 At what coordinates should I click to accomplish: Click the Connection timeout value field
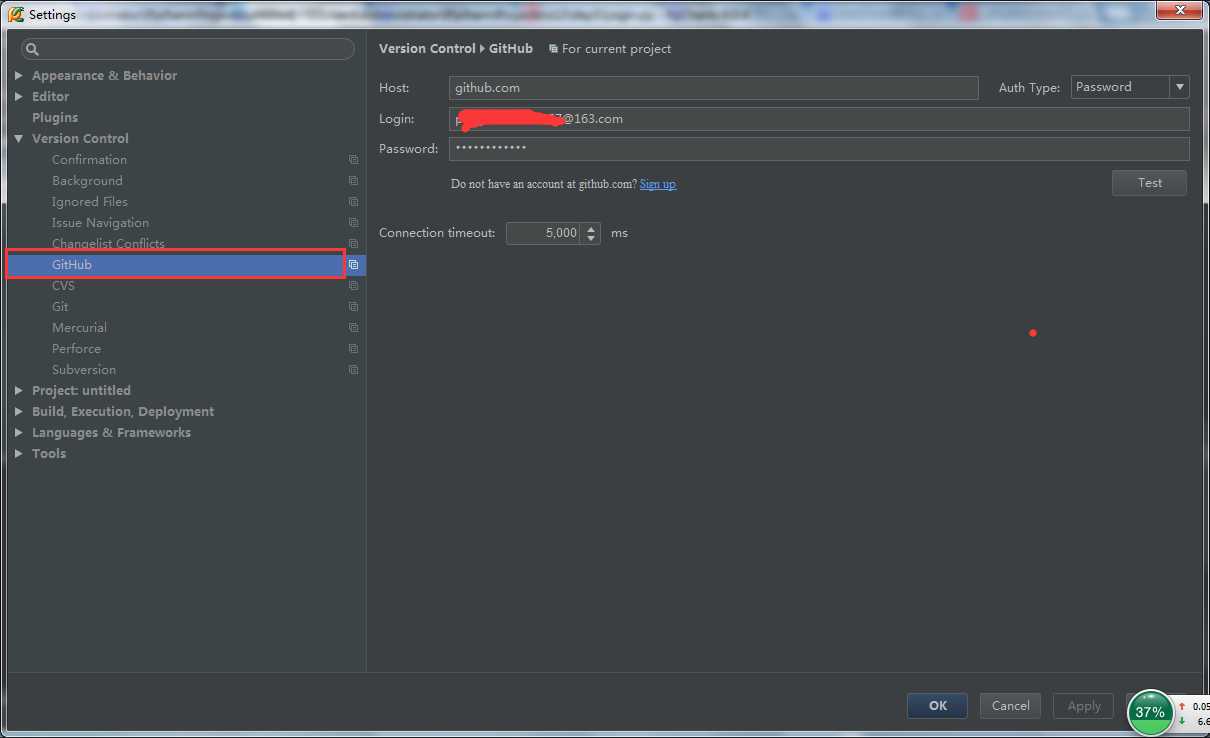pos(544,233)
